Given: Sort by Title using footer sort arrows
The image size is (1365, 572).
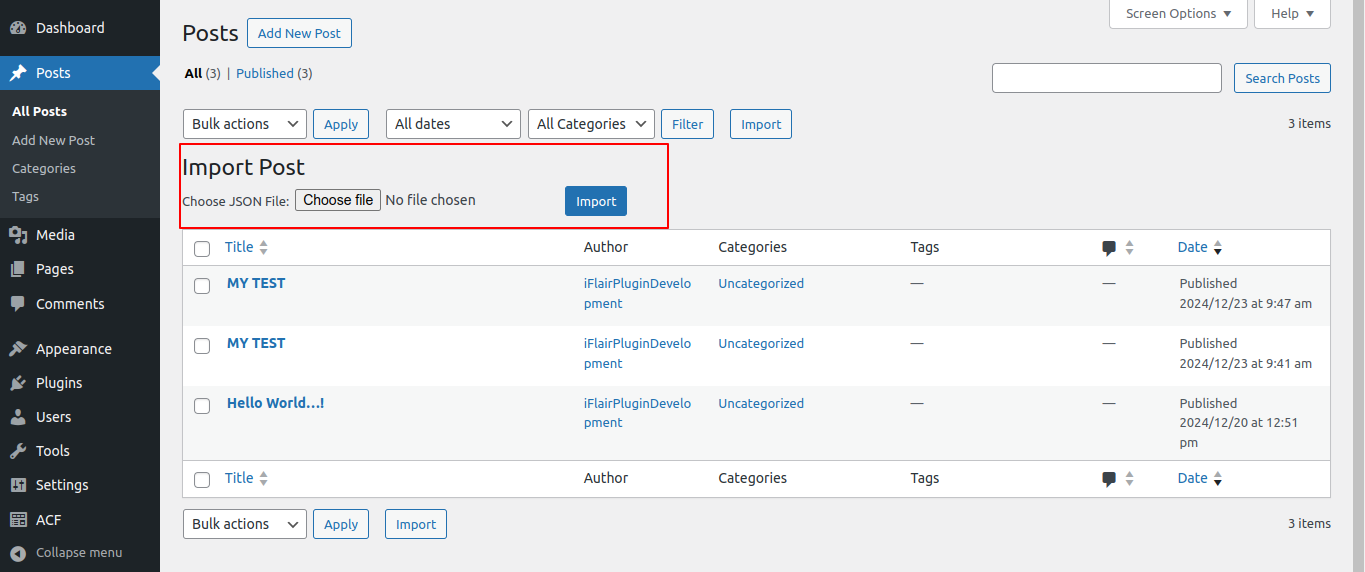Looking at the screenshot, I should pos(264,479).
